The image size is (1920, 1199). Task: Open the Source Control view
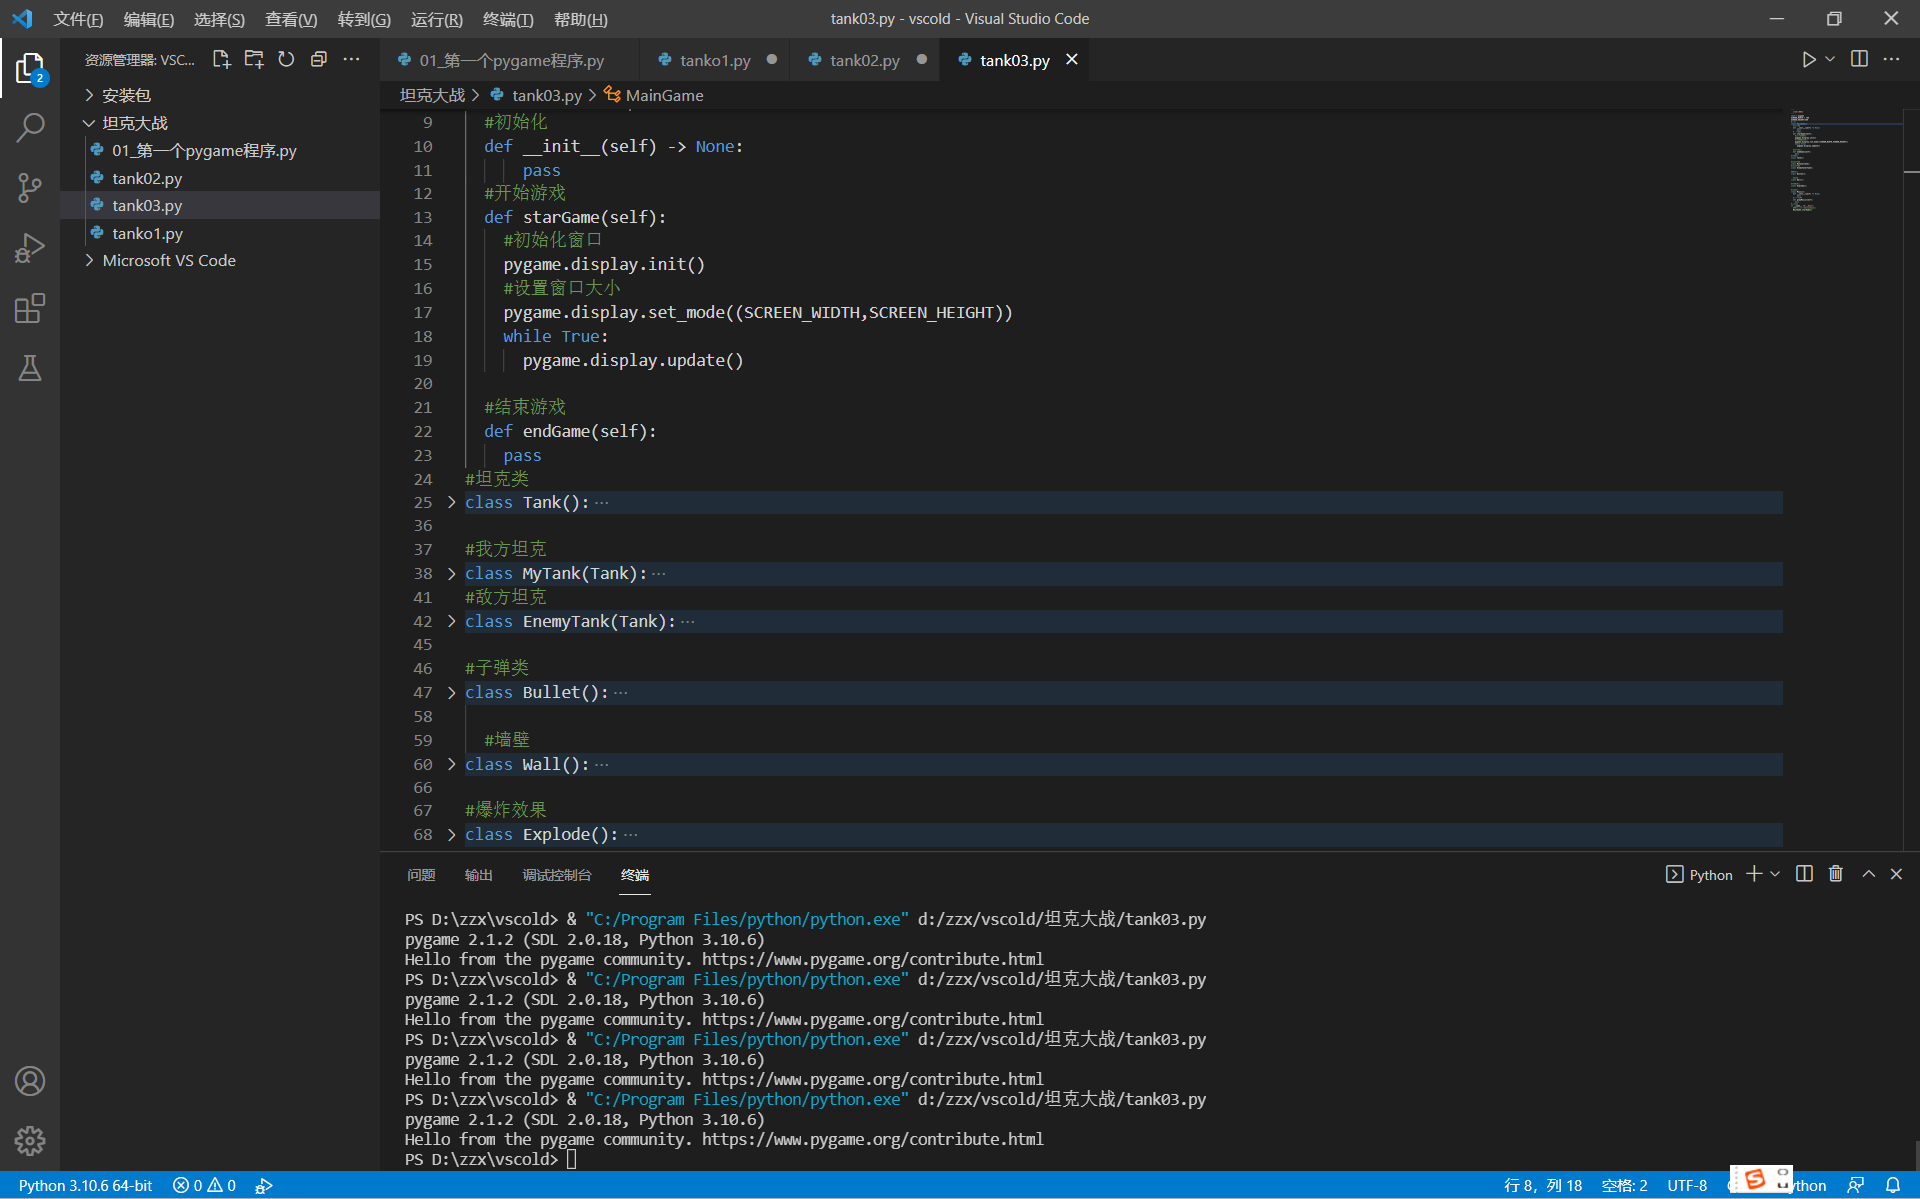pos(30,188)
